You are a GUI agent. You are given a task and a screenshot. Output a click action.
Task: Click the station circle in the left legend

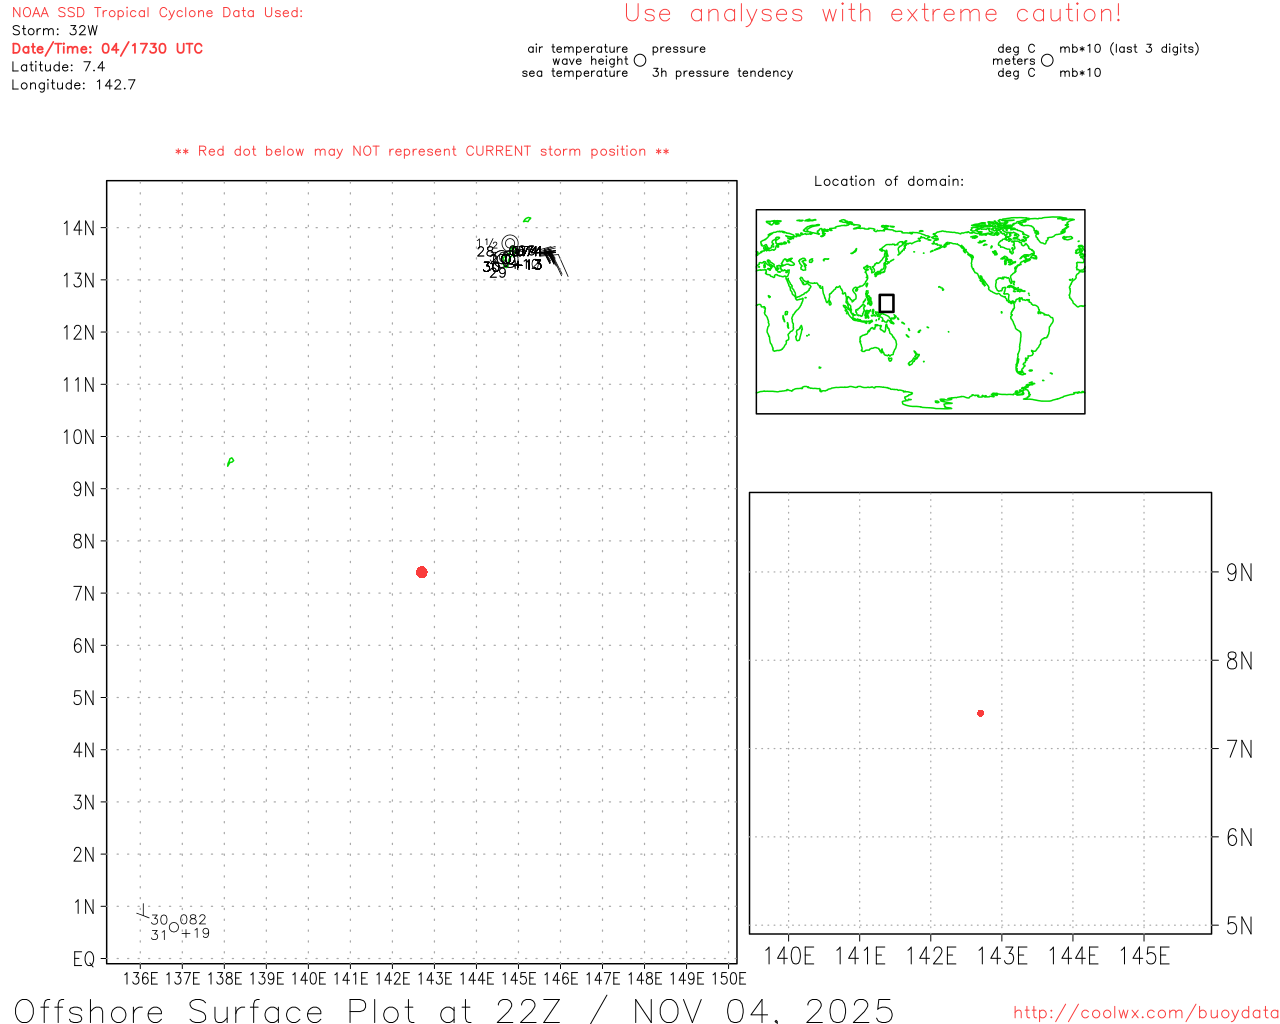[x=640, y=61]
